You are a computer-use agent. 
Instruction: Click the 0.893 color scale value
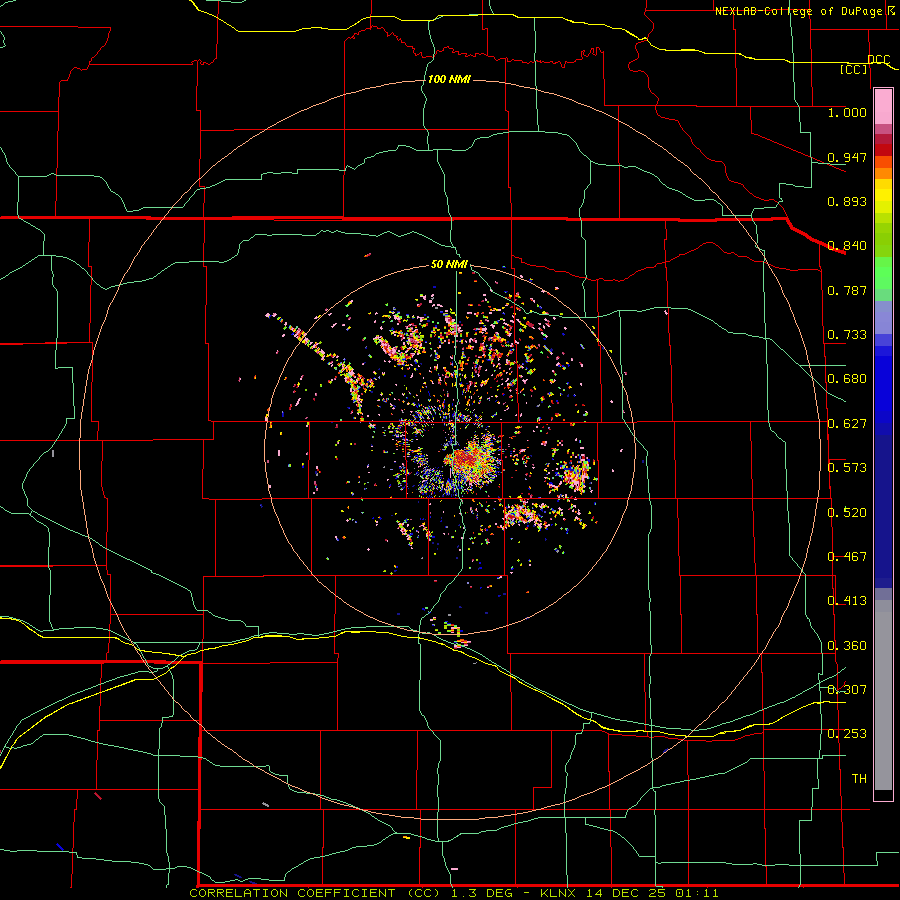(x=847, y=201)
